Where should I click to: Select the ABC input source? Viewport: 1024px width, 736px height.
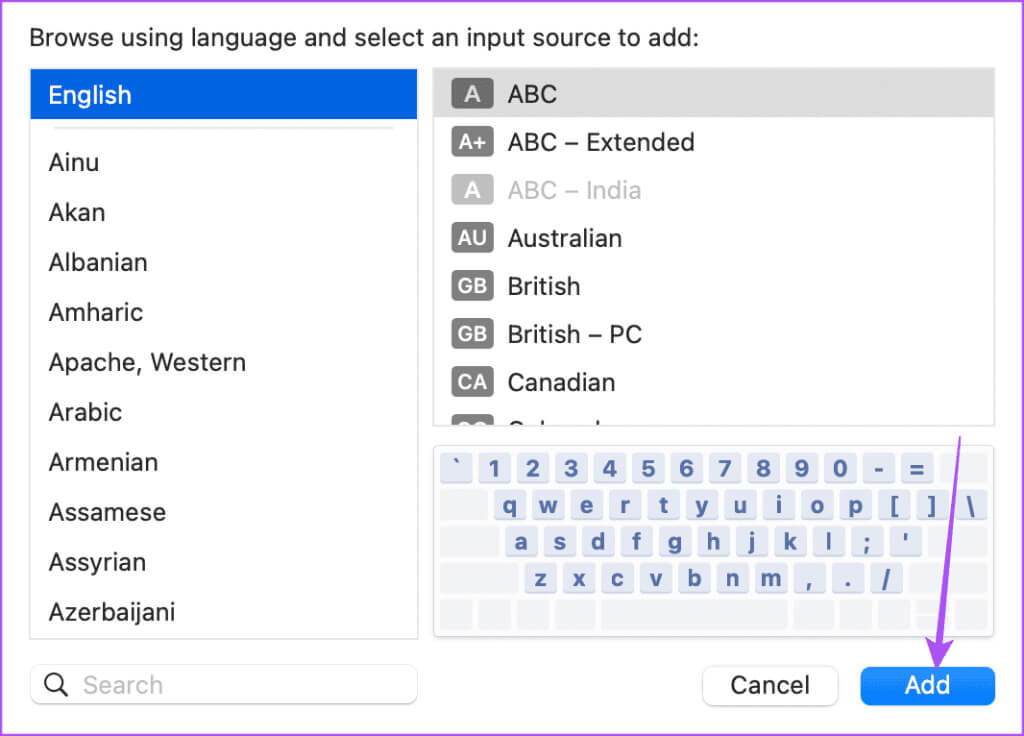pyautogui.click(x=713, y=94)
